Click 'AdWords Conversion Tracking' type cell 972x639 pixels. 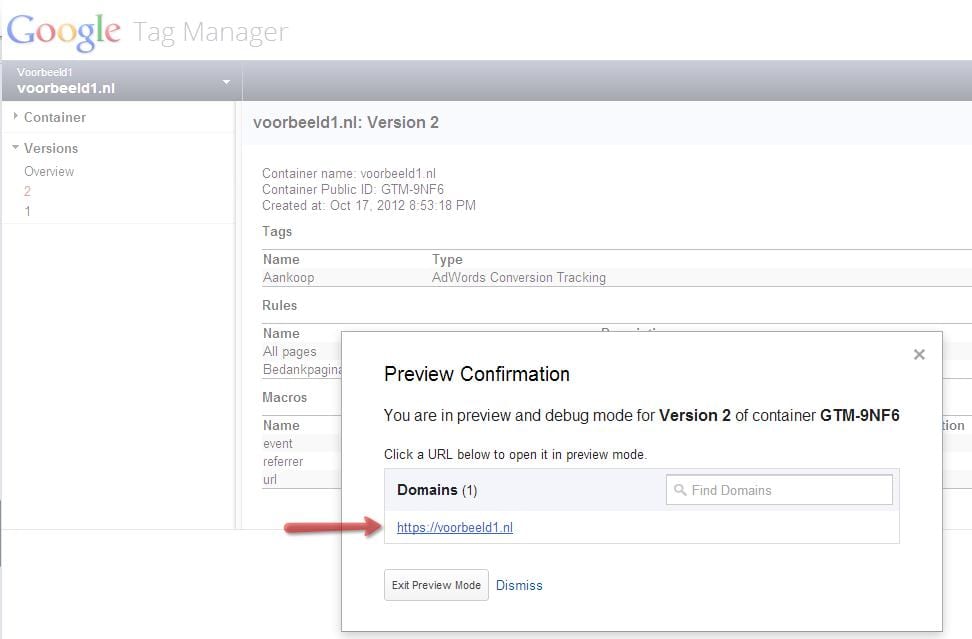[x=519, y=278]
